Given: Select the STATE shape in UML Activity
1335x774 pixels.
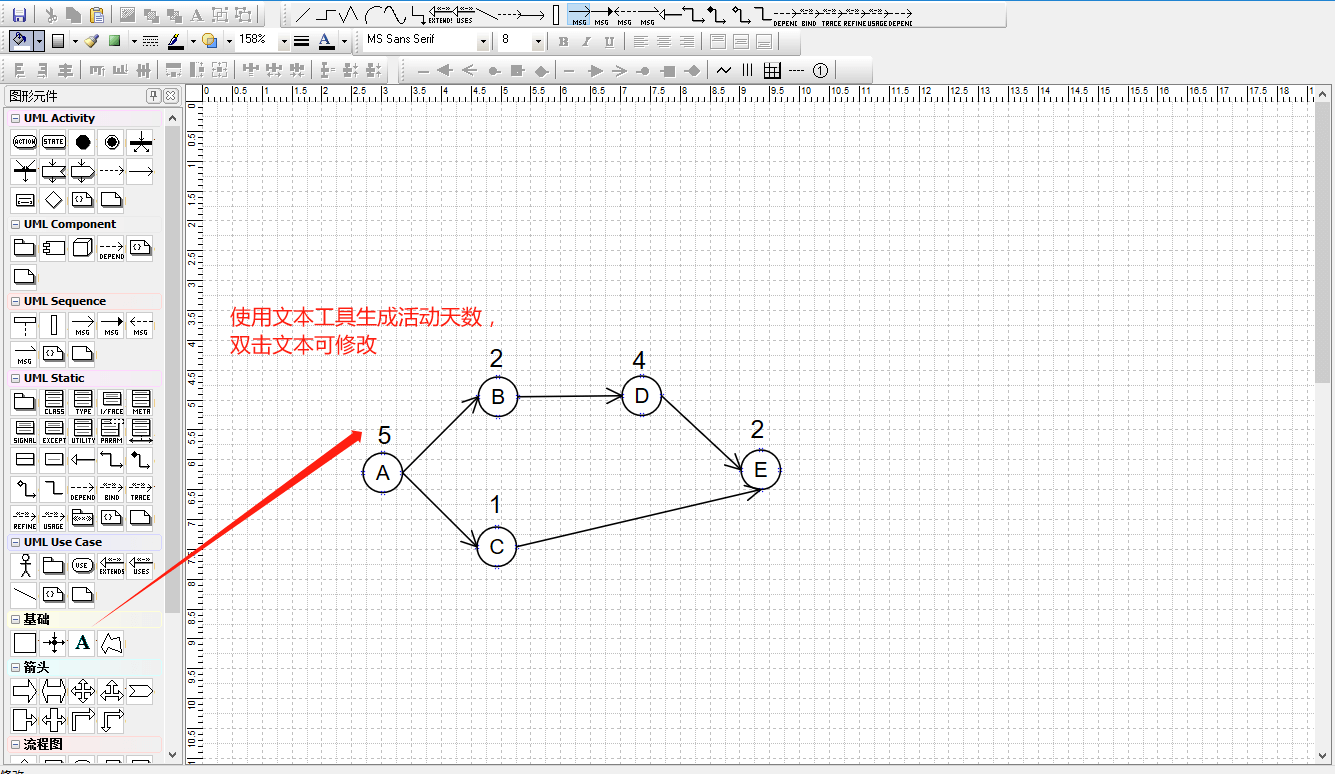Looking at the screenshot, I should (53, 141).
